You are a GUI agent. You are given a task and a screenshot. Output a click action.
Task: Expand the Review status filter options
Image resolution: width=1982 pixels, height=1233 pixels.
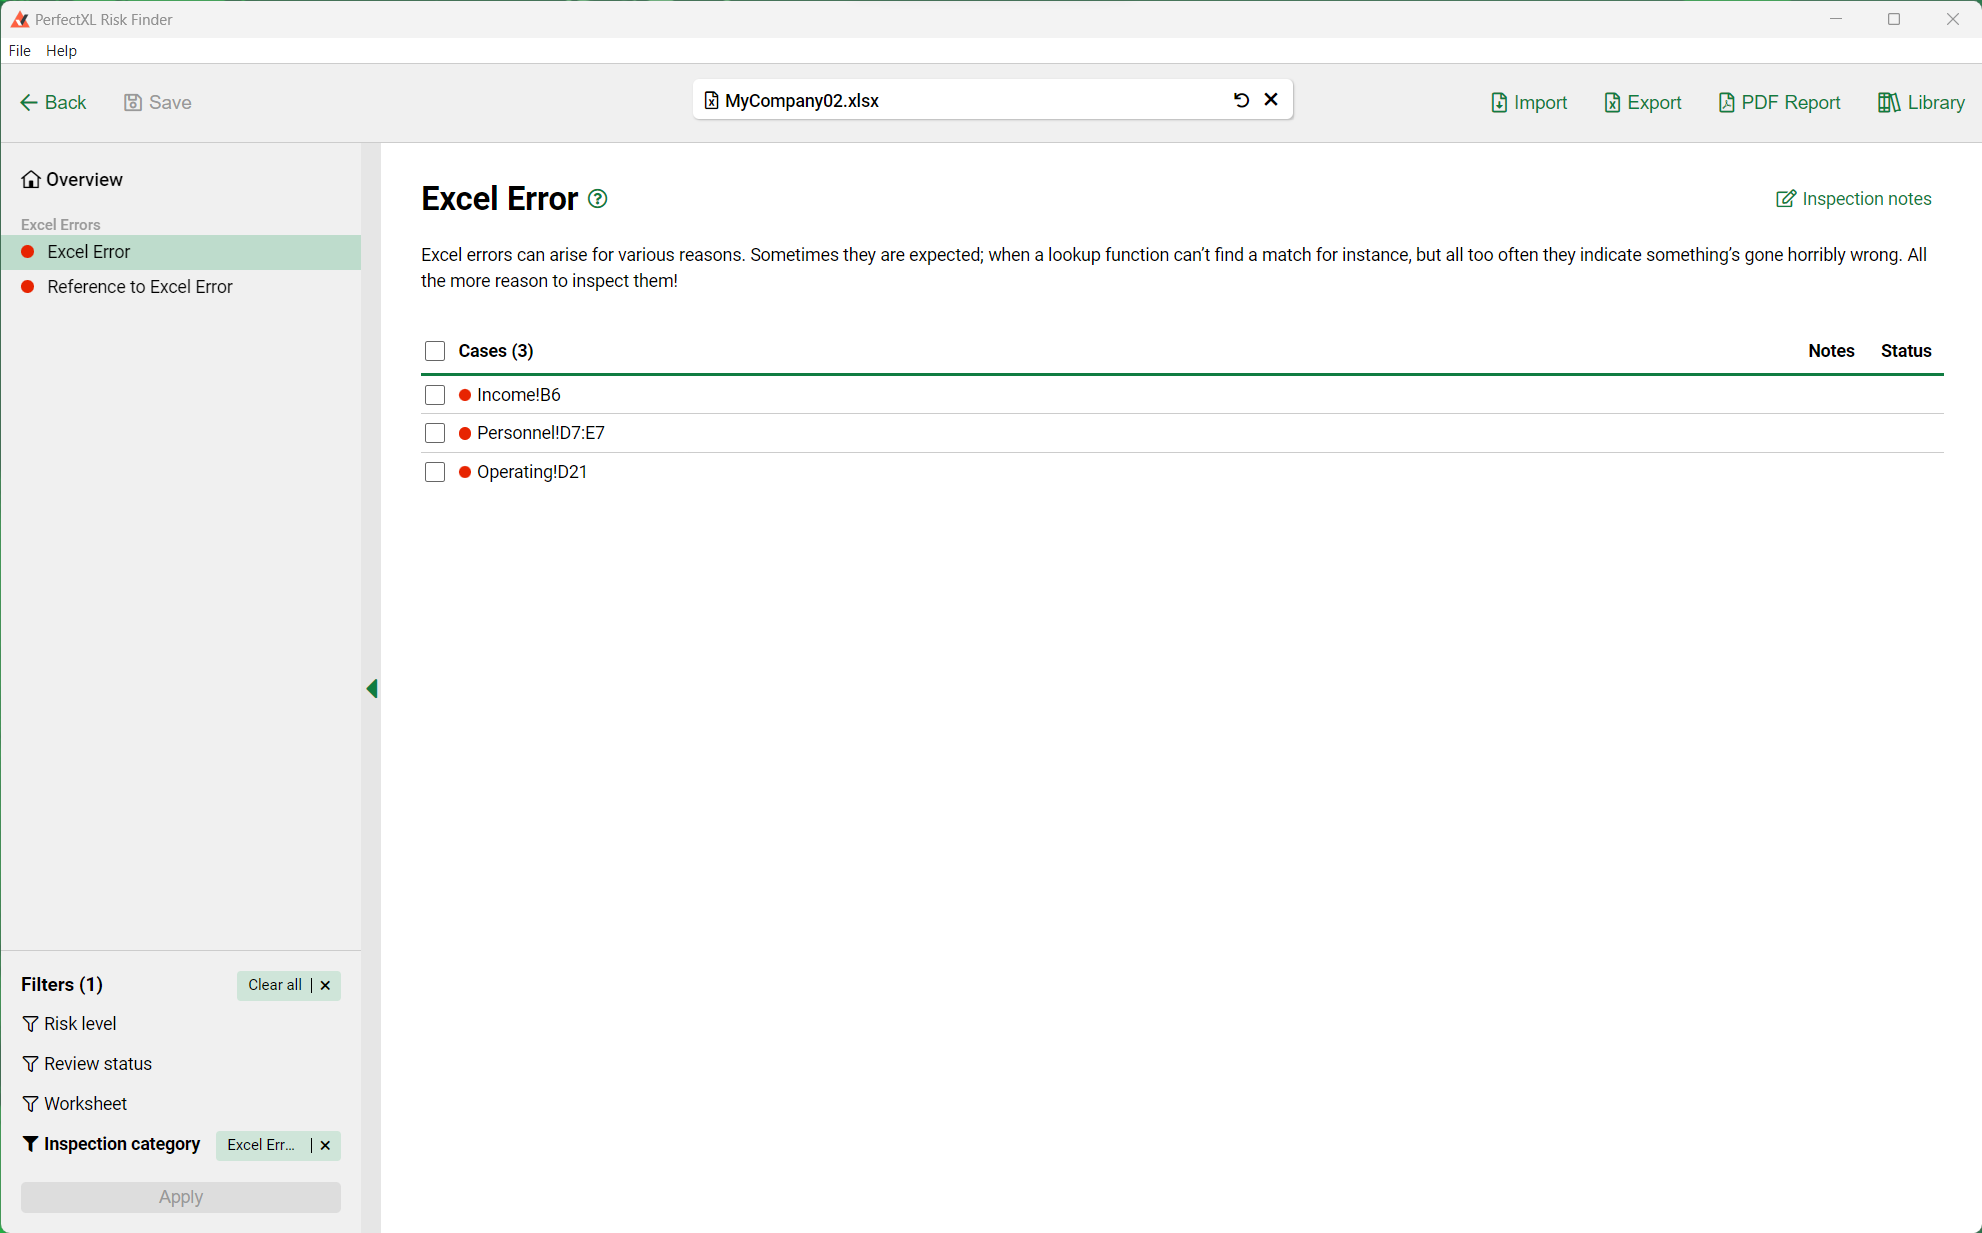click(x=95, y=1064)
